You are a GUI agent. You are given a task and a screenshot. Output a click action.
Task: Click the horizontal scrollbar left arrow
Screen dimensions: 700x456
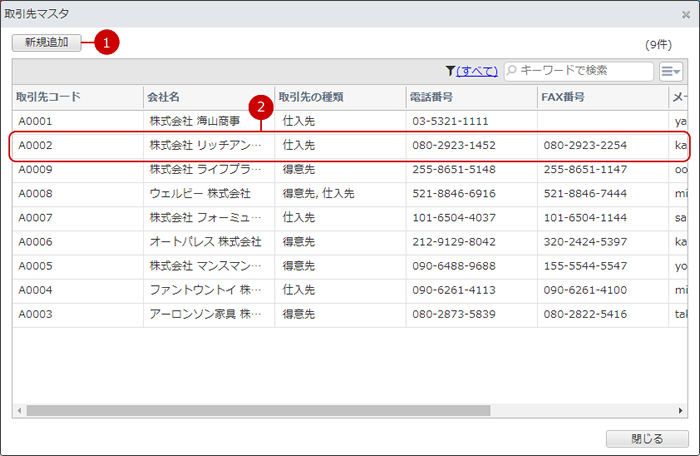pyautogui.click(x=18, y=410)
